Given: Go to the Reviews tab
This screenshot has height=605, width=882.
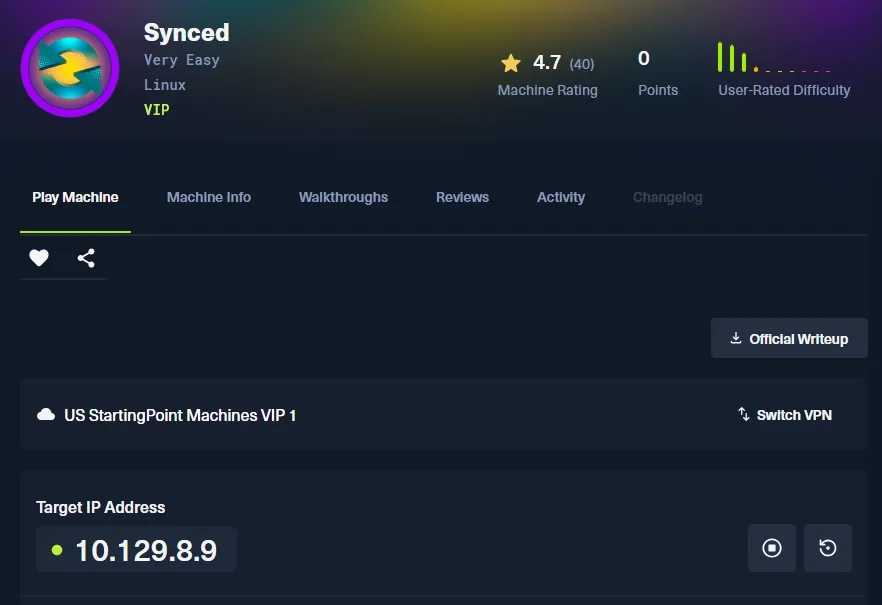Looking at the screenshot, I should [462, 197].
